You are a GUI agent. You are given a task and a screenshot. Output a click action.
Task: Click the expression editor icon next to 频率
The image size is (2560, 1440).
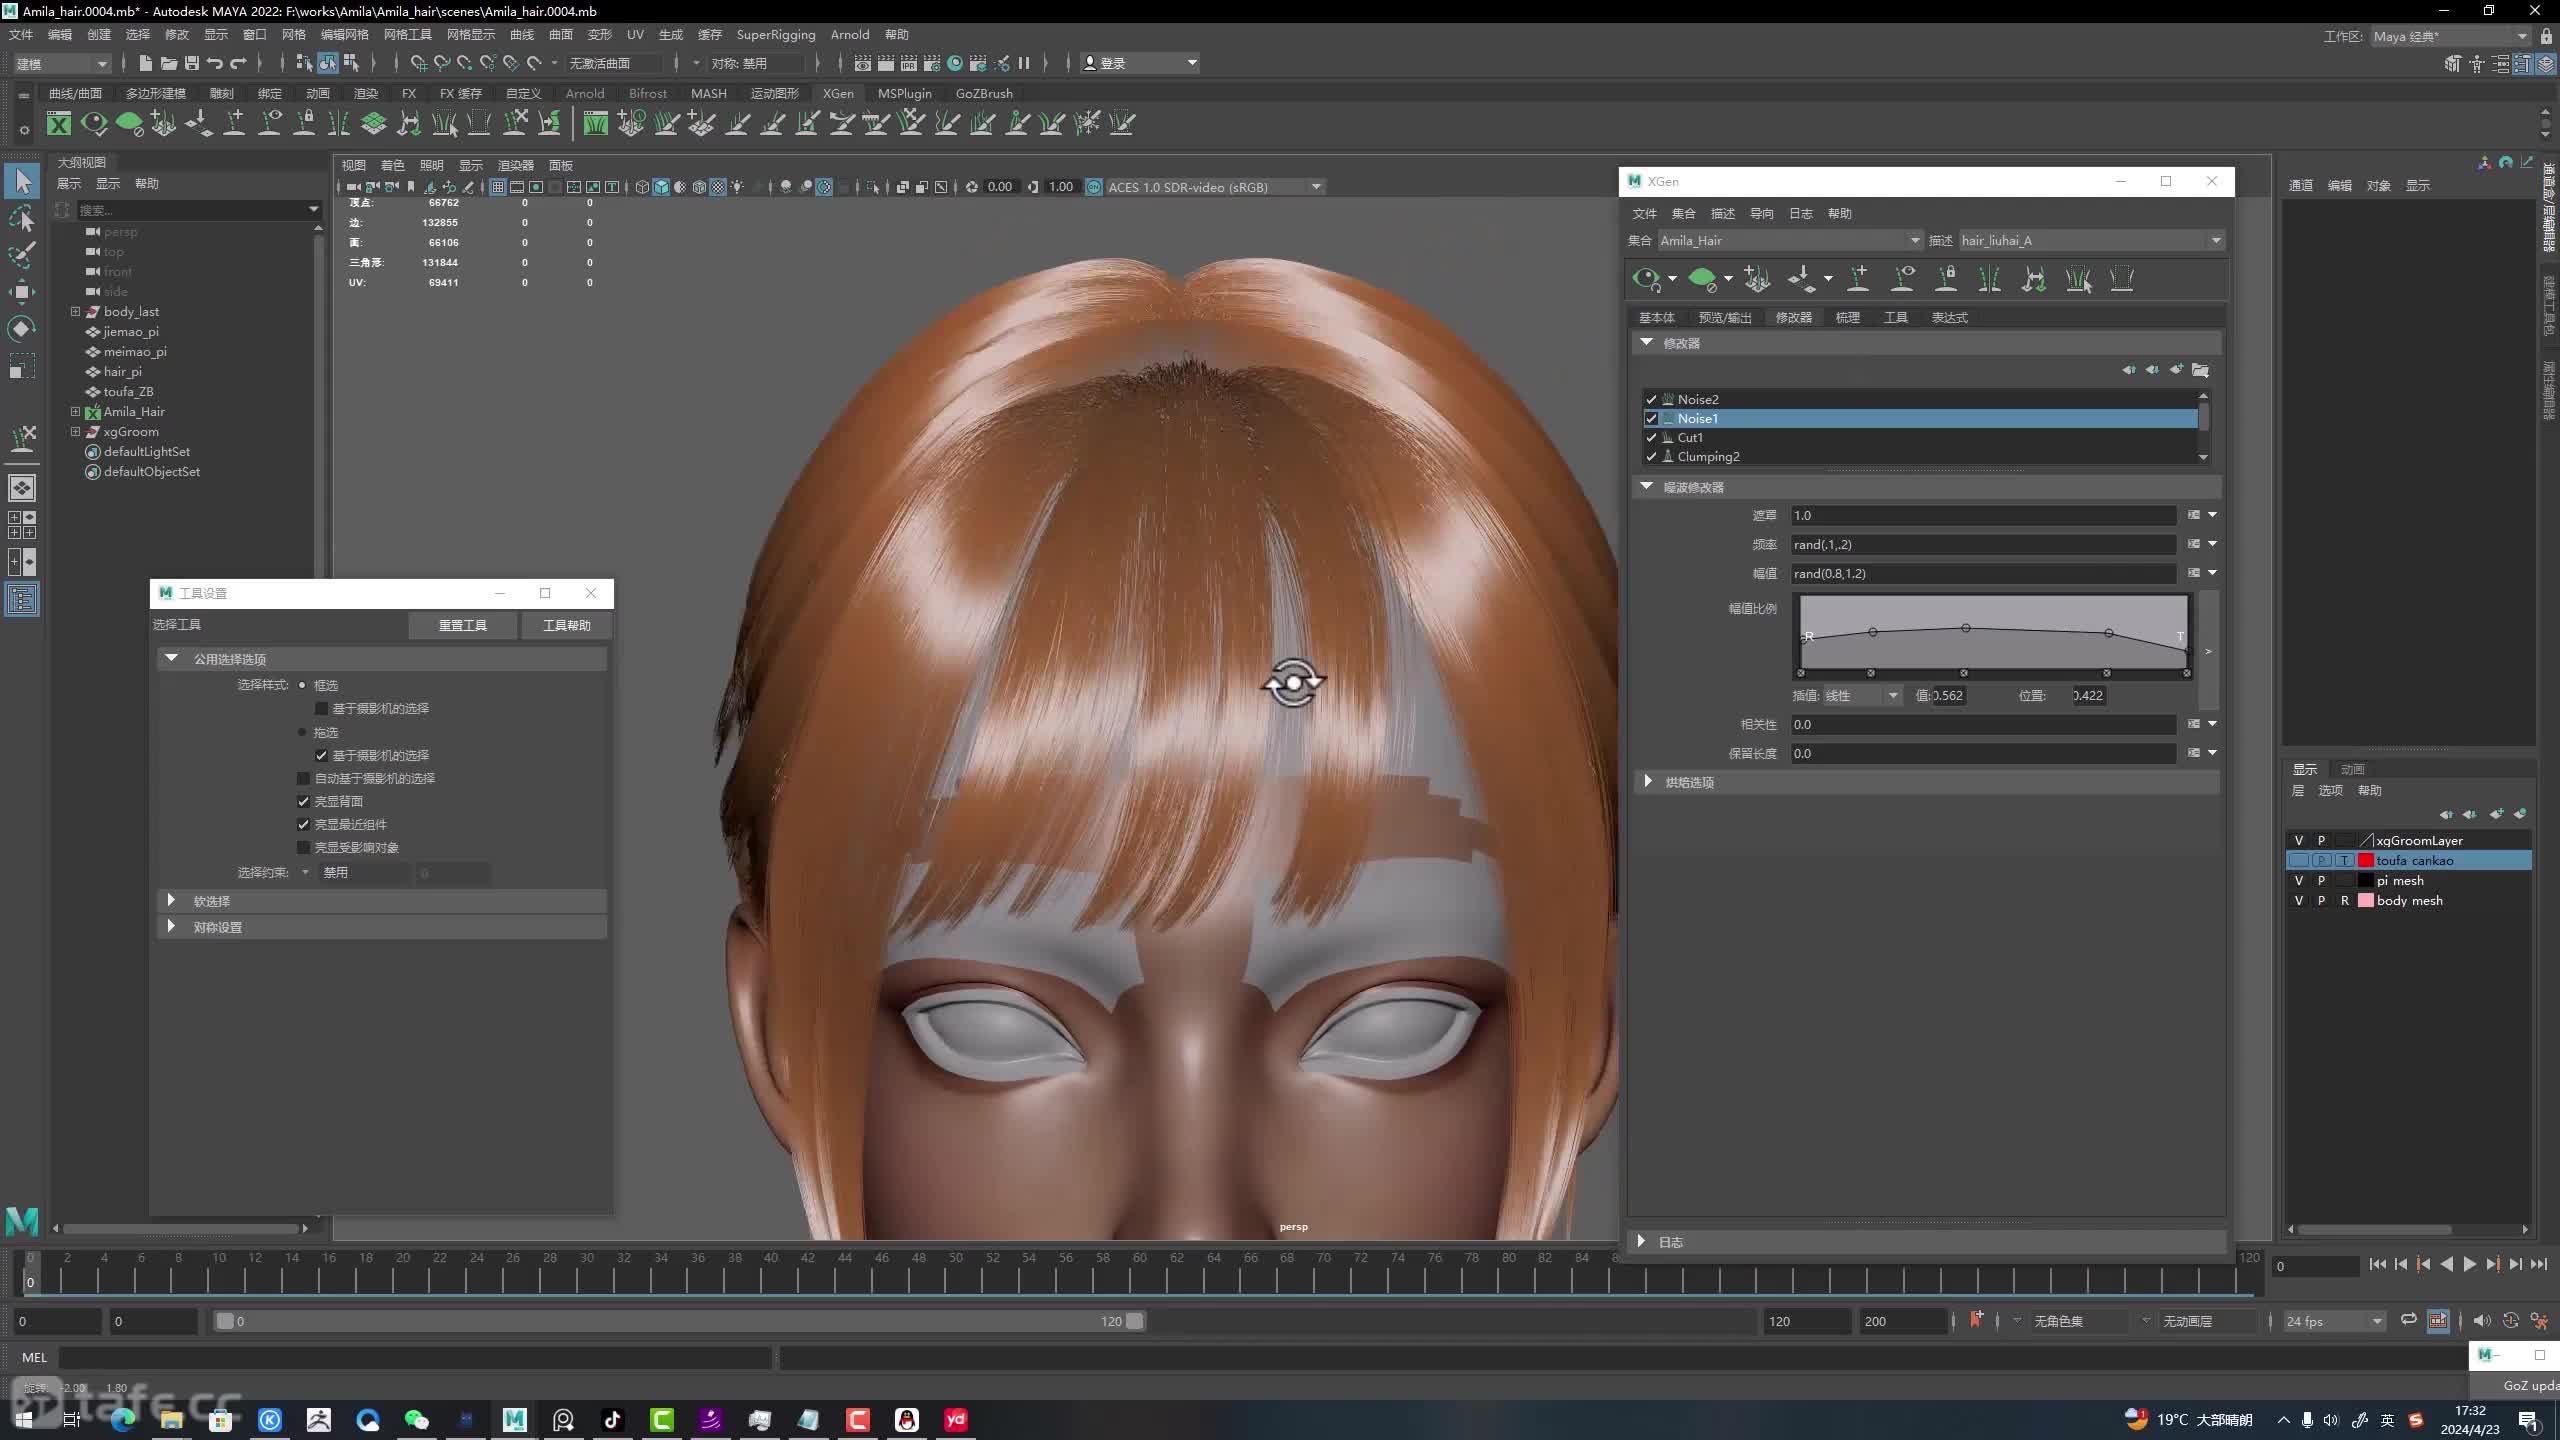pyautogui.click(x=2194, y=544)
